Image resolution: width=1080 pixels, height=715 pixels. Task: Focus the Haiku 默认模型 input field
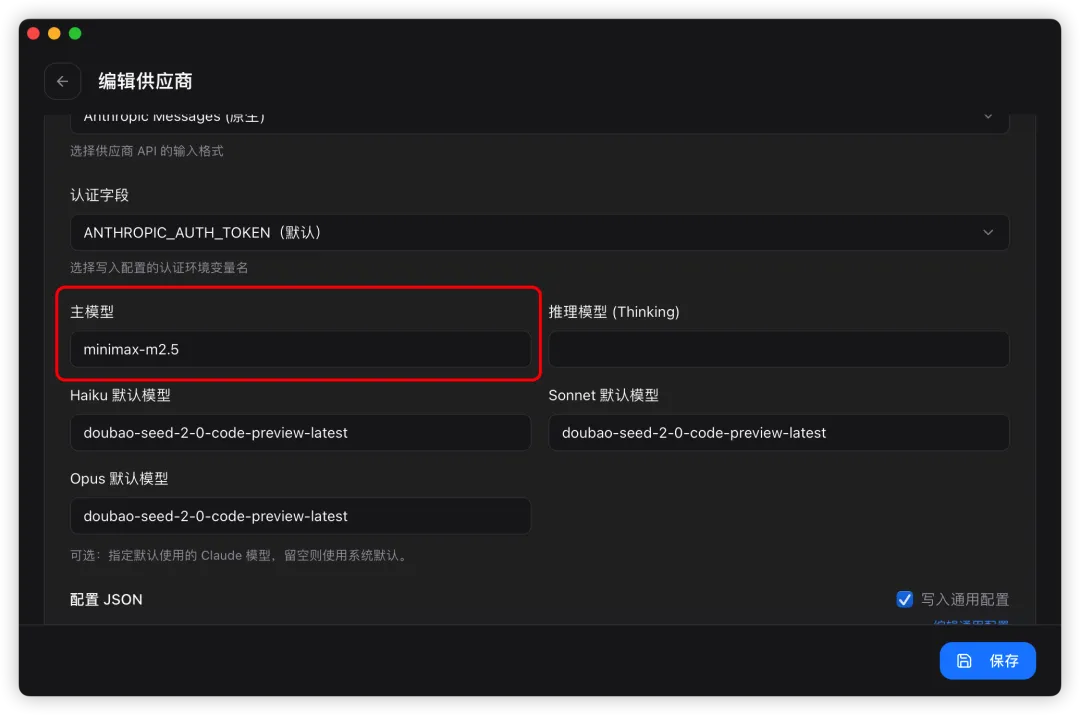300,433
